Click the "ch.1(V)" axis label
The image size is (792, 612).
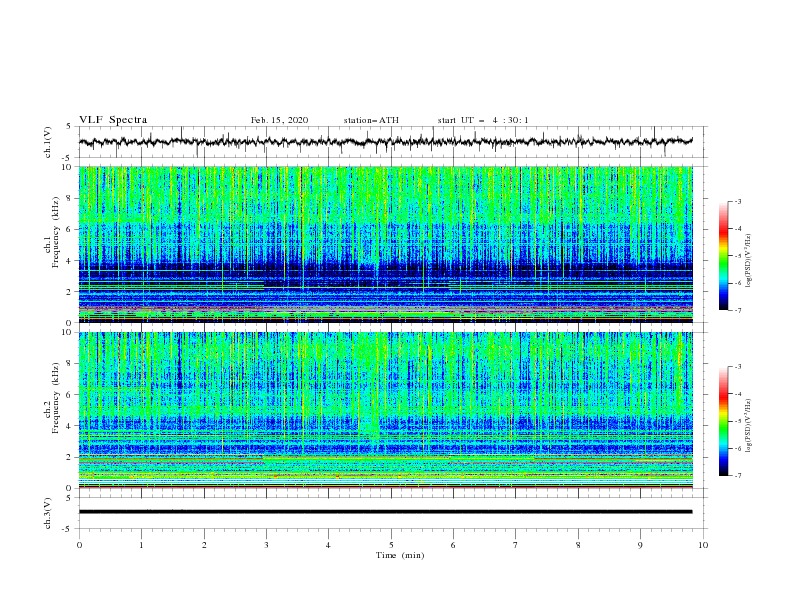coord(48,142)
